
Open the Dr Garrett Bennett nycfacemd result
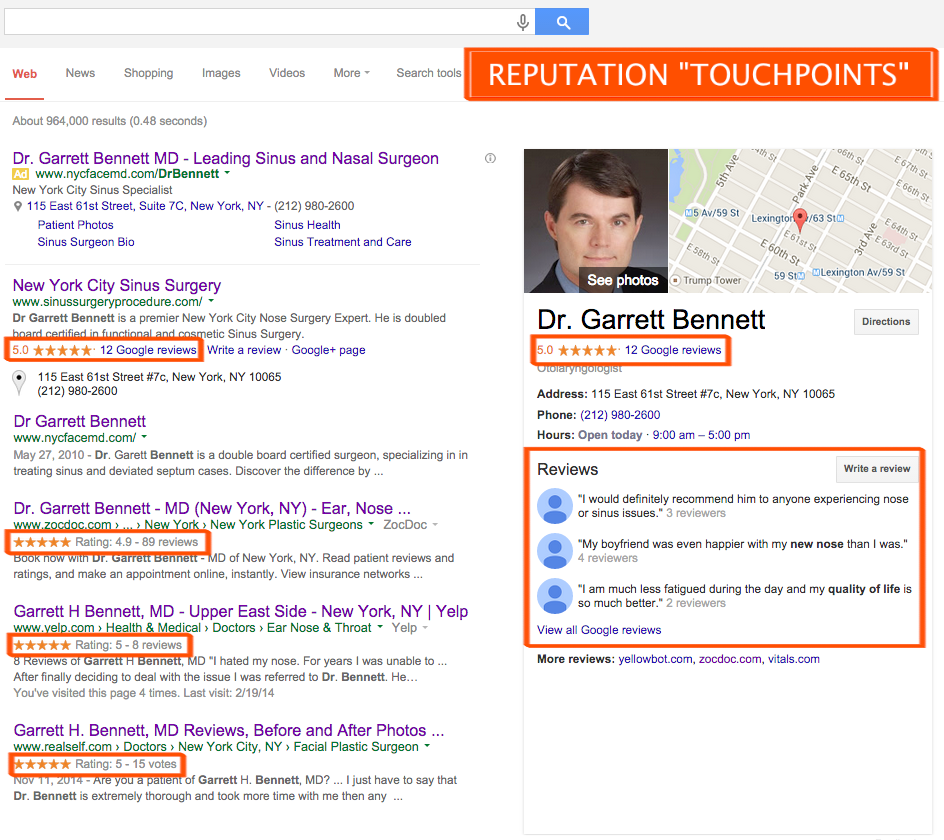79,422
